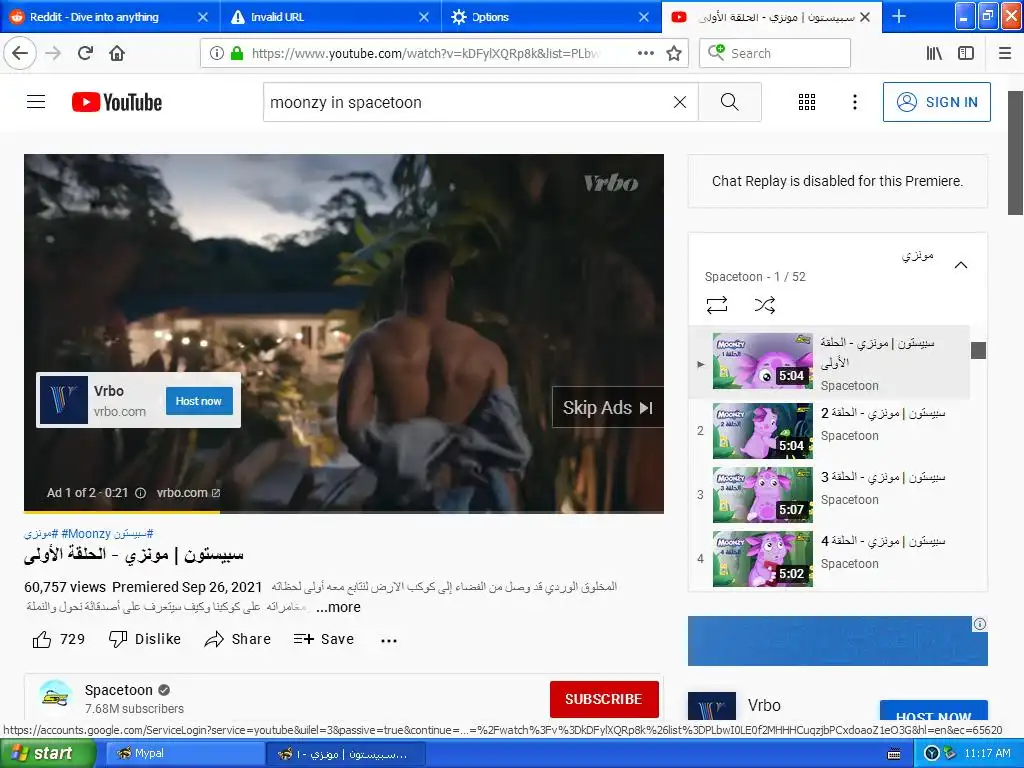The image size is (1024, 768).
Task: Open more actions ellipsis below video
Action: pyautogui.click(x=389, y=641)
